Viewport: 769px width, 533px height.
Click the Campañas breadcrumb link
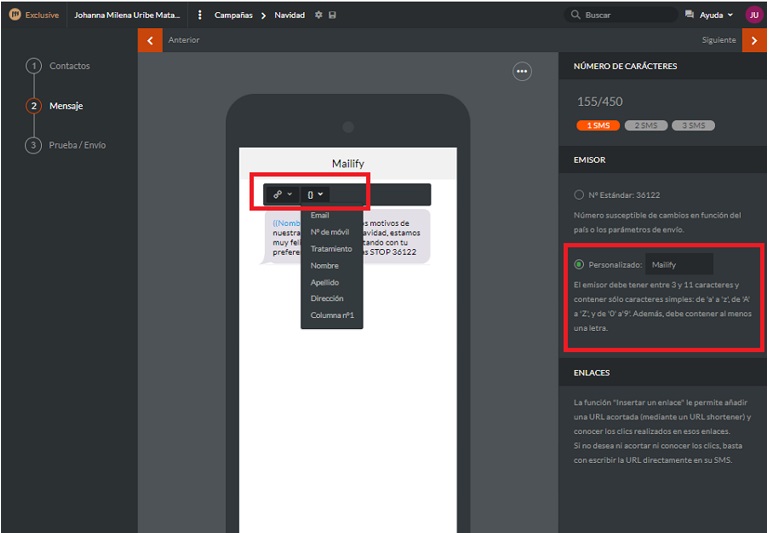(233, 15)
